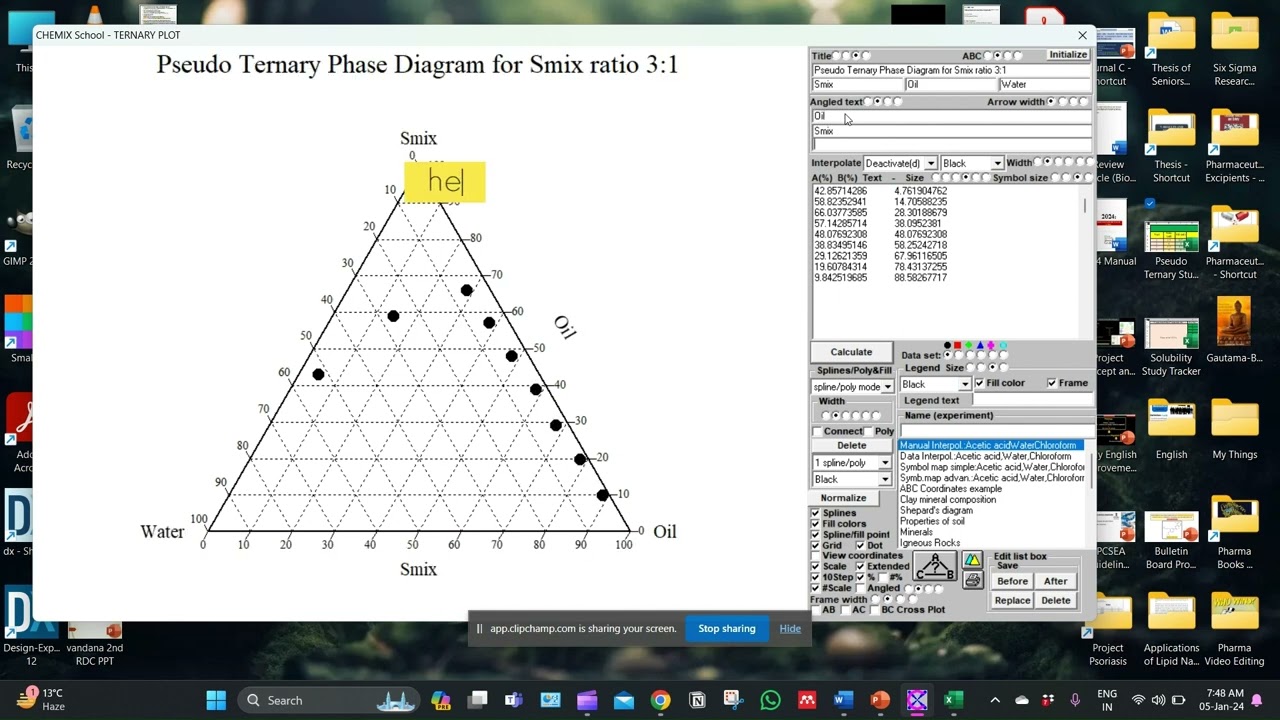Toggle the Fill colors checkbox
The height and width of the screenshot is (720, 1280).
click(x=815, y=524)
